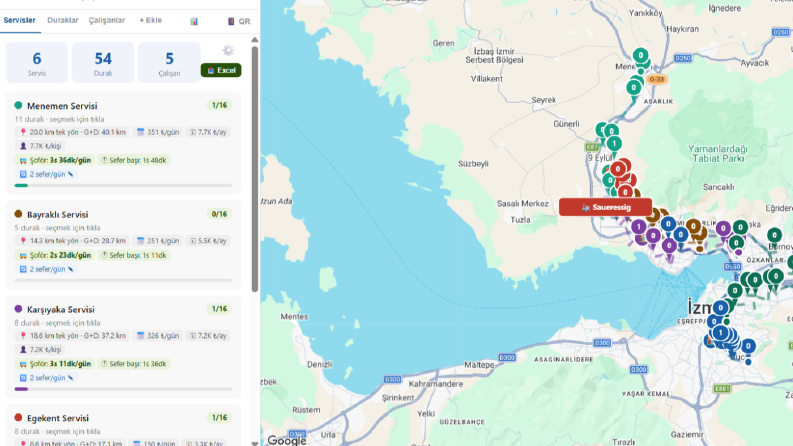The image size is (793, 446).
Task: Click purple pin numbered 1 below Saueressig
Action: [x=639, y=227]
